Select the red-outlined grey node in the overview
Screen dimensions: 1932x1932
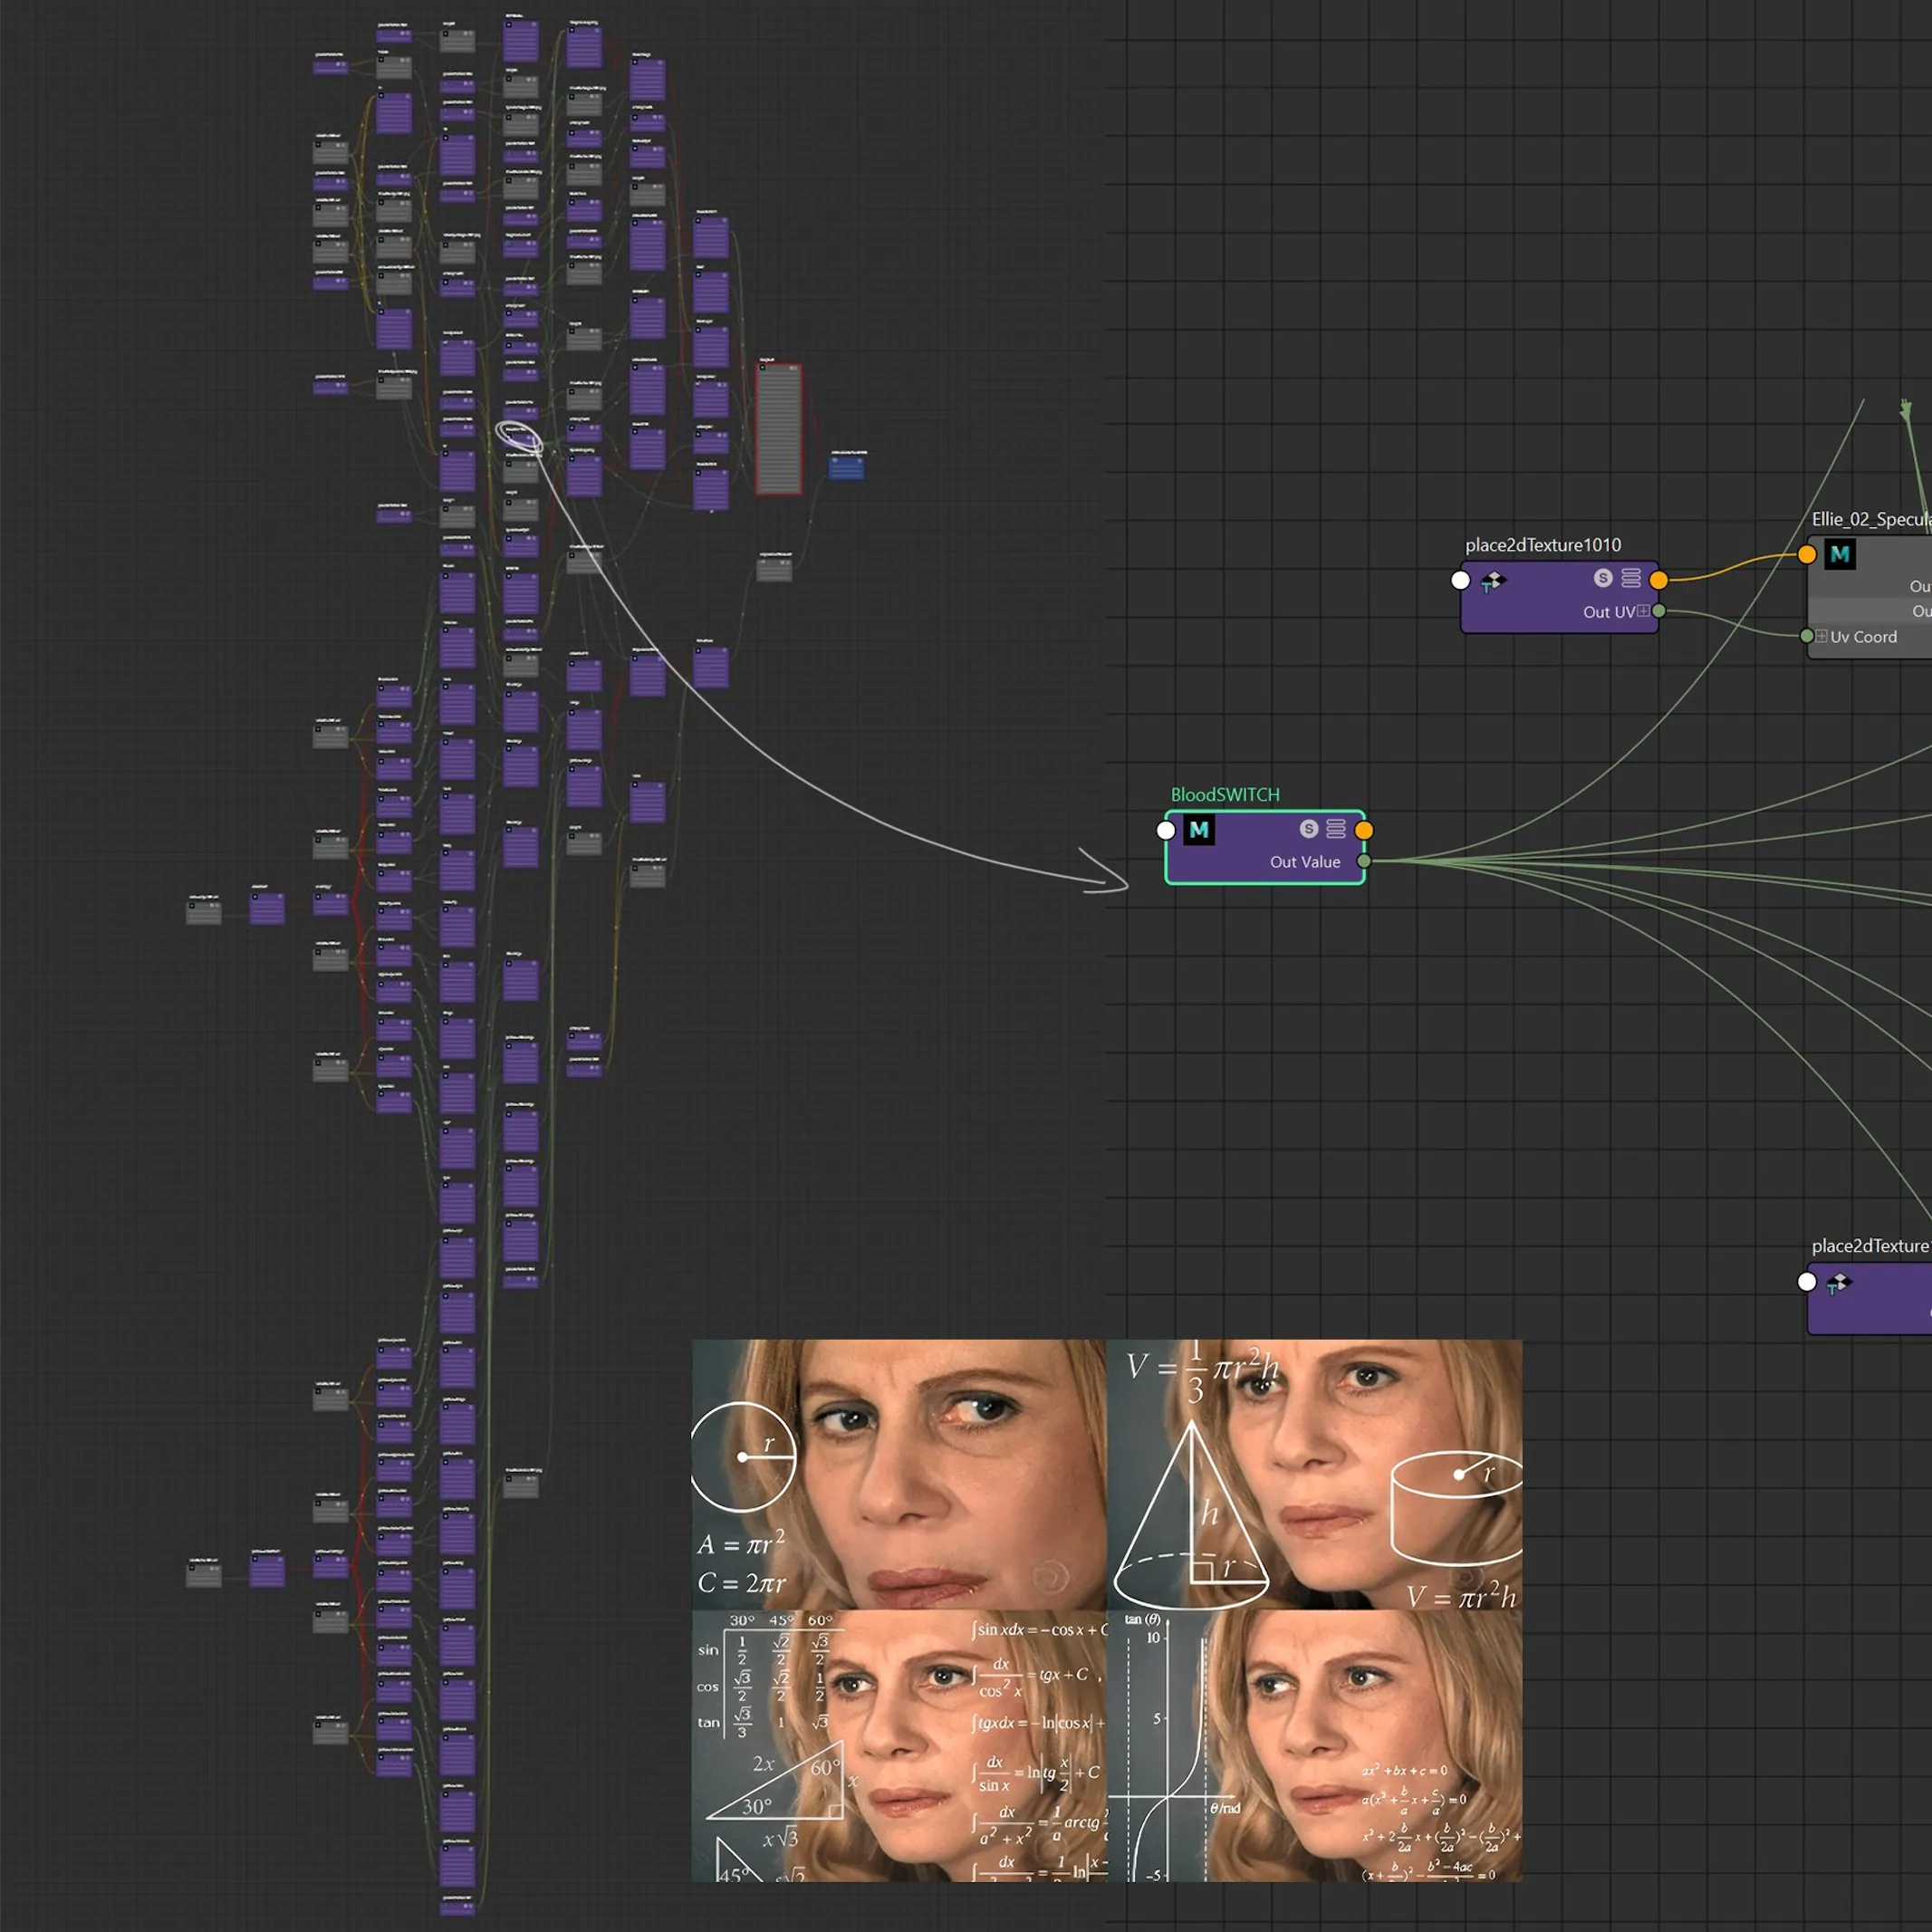tap(779, 429)
